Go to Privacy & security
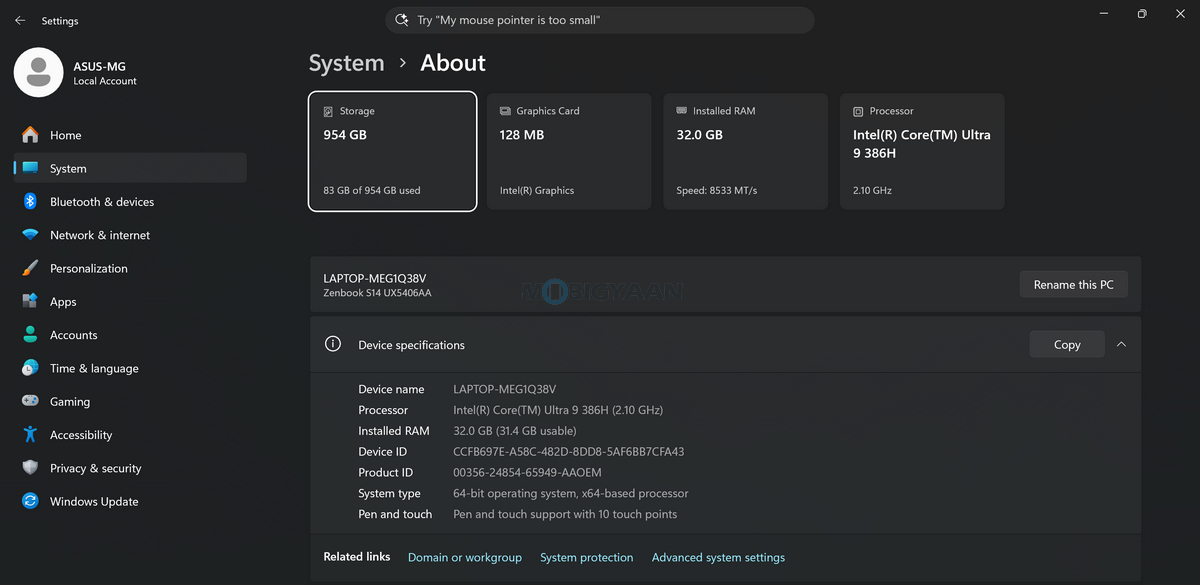 (x=130, y=468)
